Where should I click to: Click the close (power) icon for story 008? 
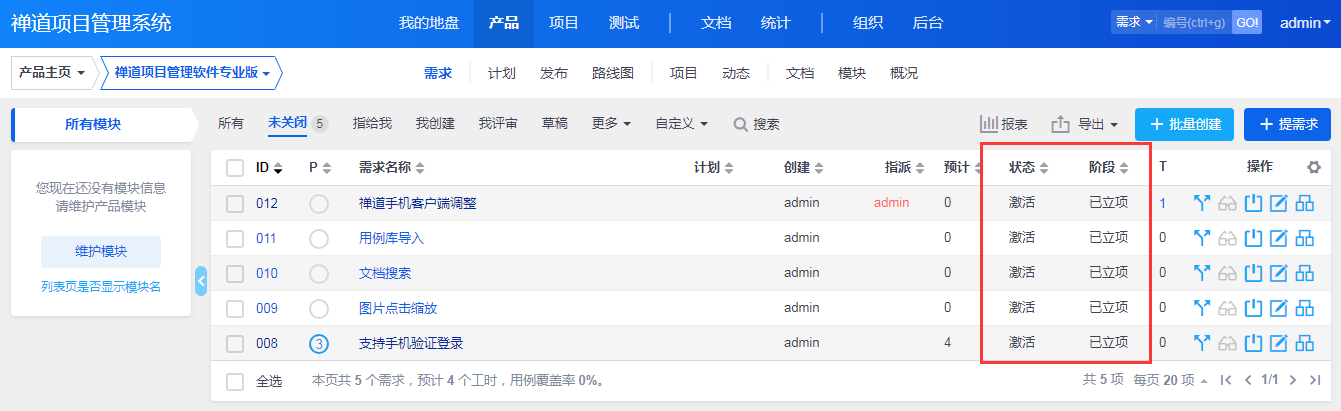[1254, 343]
